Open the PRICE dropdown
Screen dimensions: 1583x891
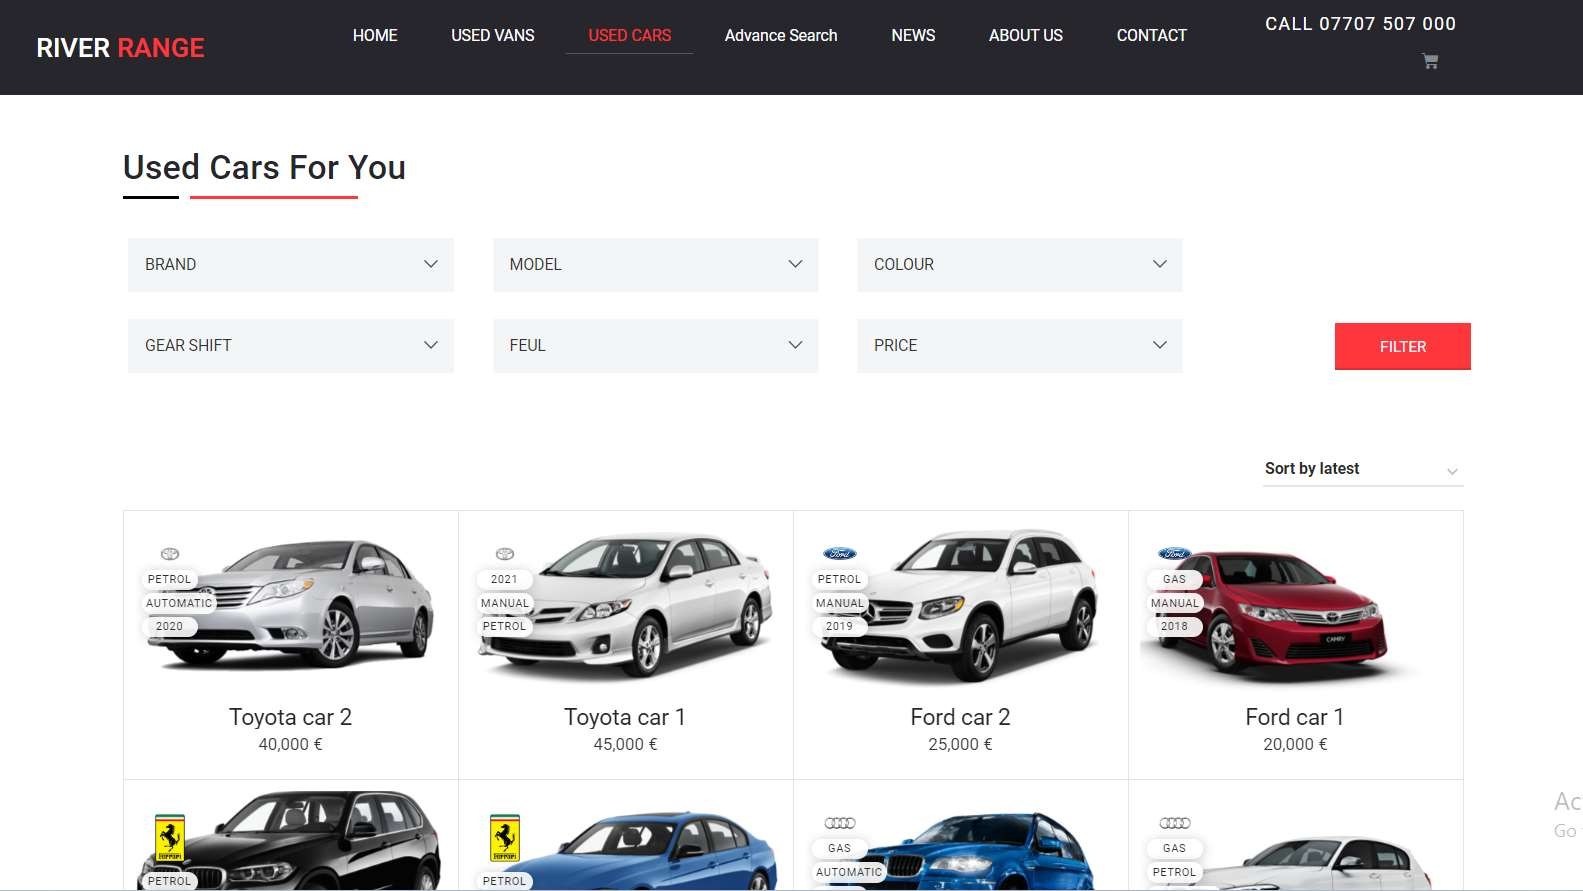1020,346
